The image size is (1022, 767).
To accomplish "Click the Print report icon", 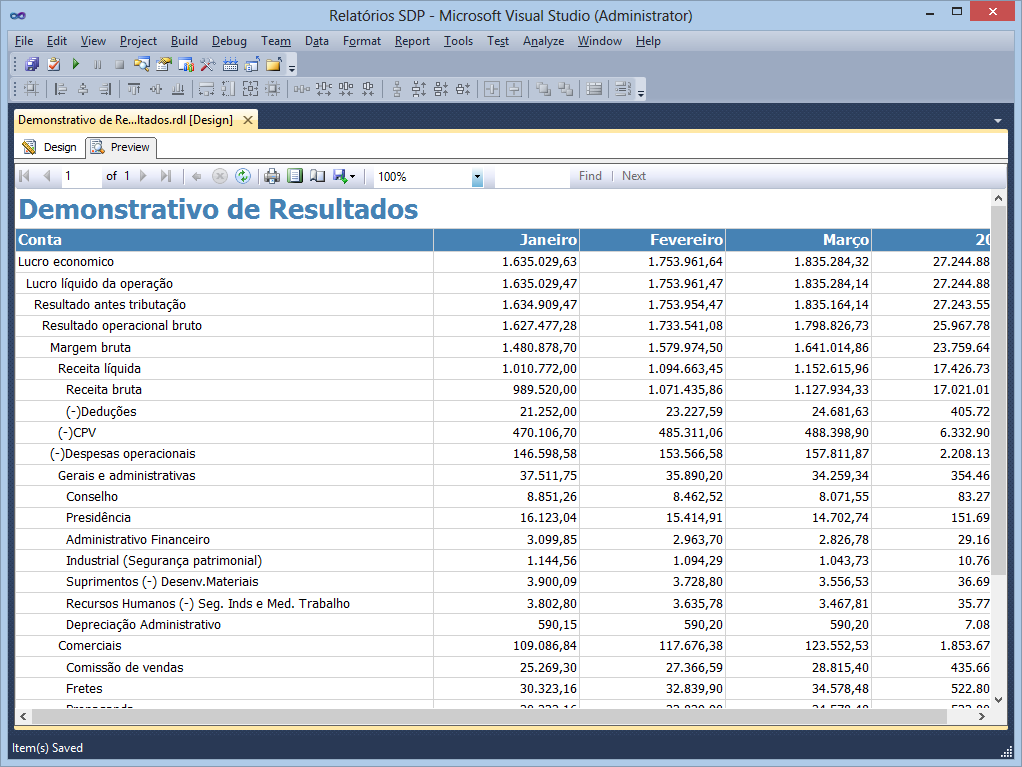I will [272, 176].
